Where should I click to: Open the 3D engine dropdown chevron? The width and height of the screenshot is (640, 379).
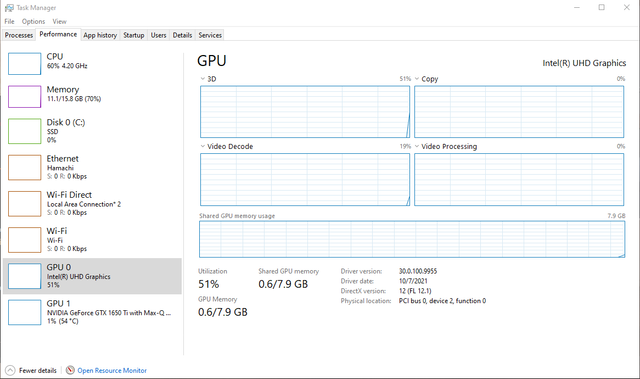point(202,79)
